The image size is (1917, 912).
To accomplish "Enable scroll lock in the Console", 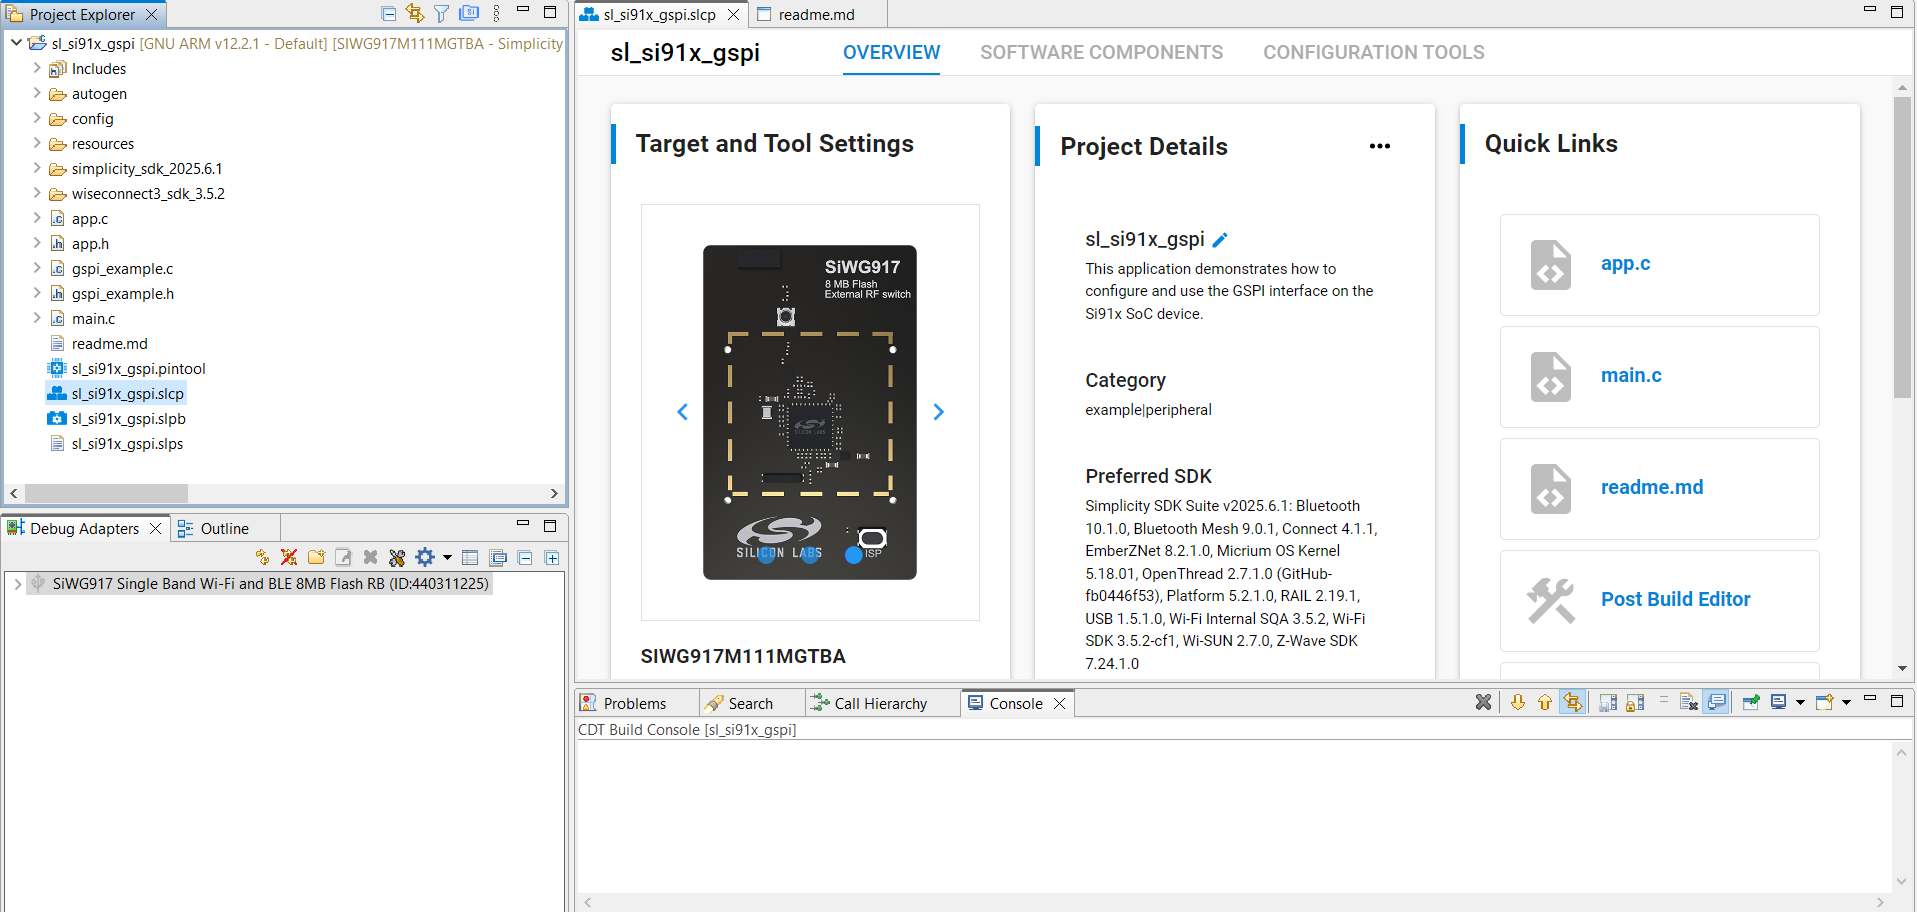I will (x=1634, y=702).
